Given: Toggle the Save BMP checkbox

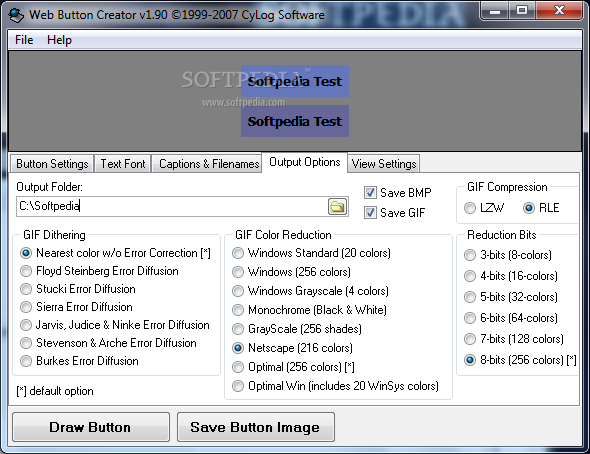Looking at the screenshot, I should (398, 193).
